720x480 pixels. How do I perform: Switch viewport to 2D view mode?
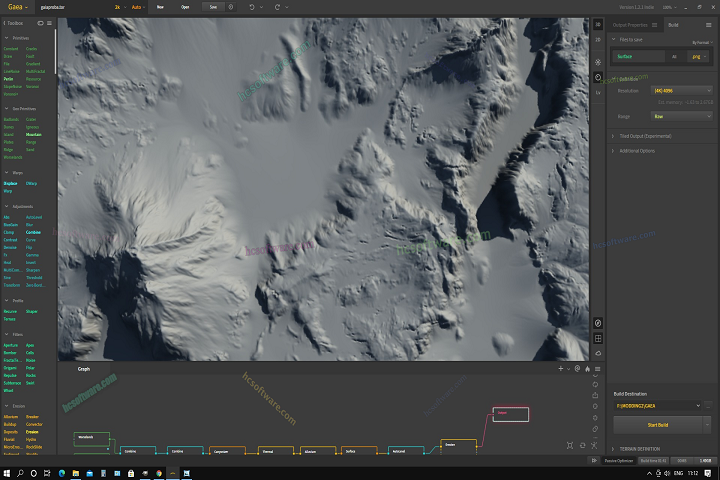pos(598,41)
